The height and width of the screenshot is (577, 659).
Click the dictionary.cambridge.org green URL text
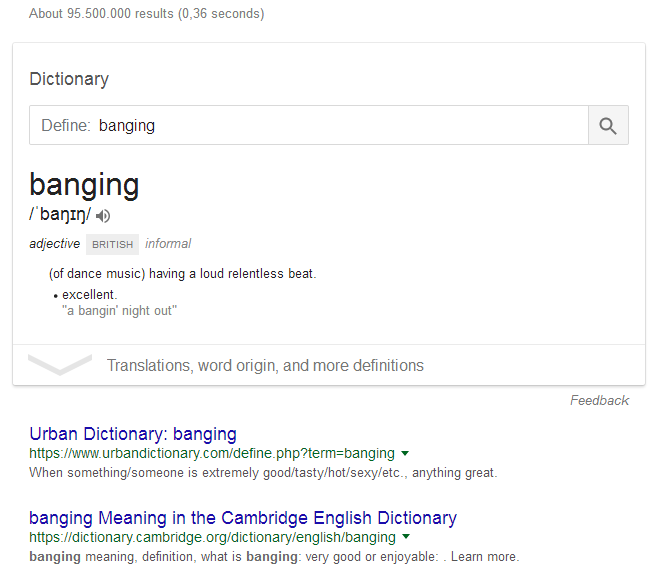(212, 537)
